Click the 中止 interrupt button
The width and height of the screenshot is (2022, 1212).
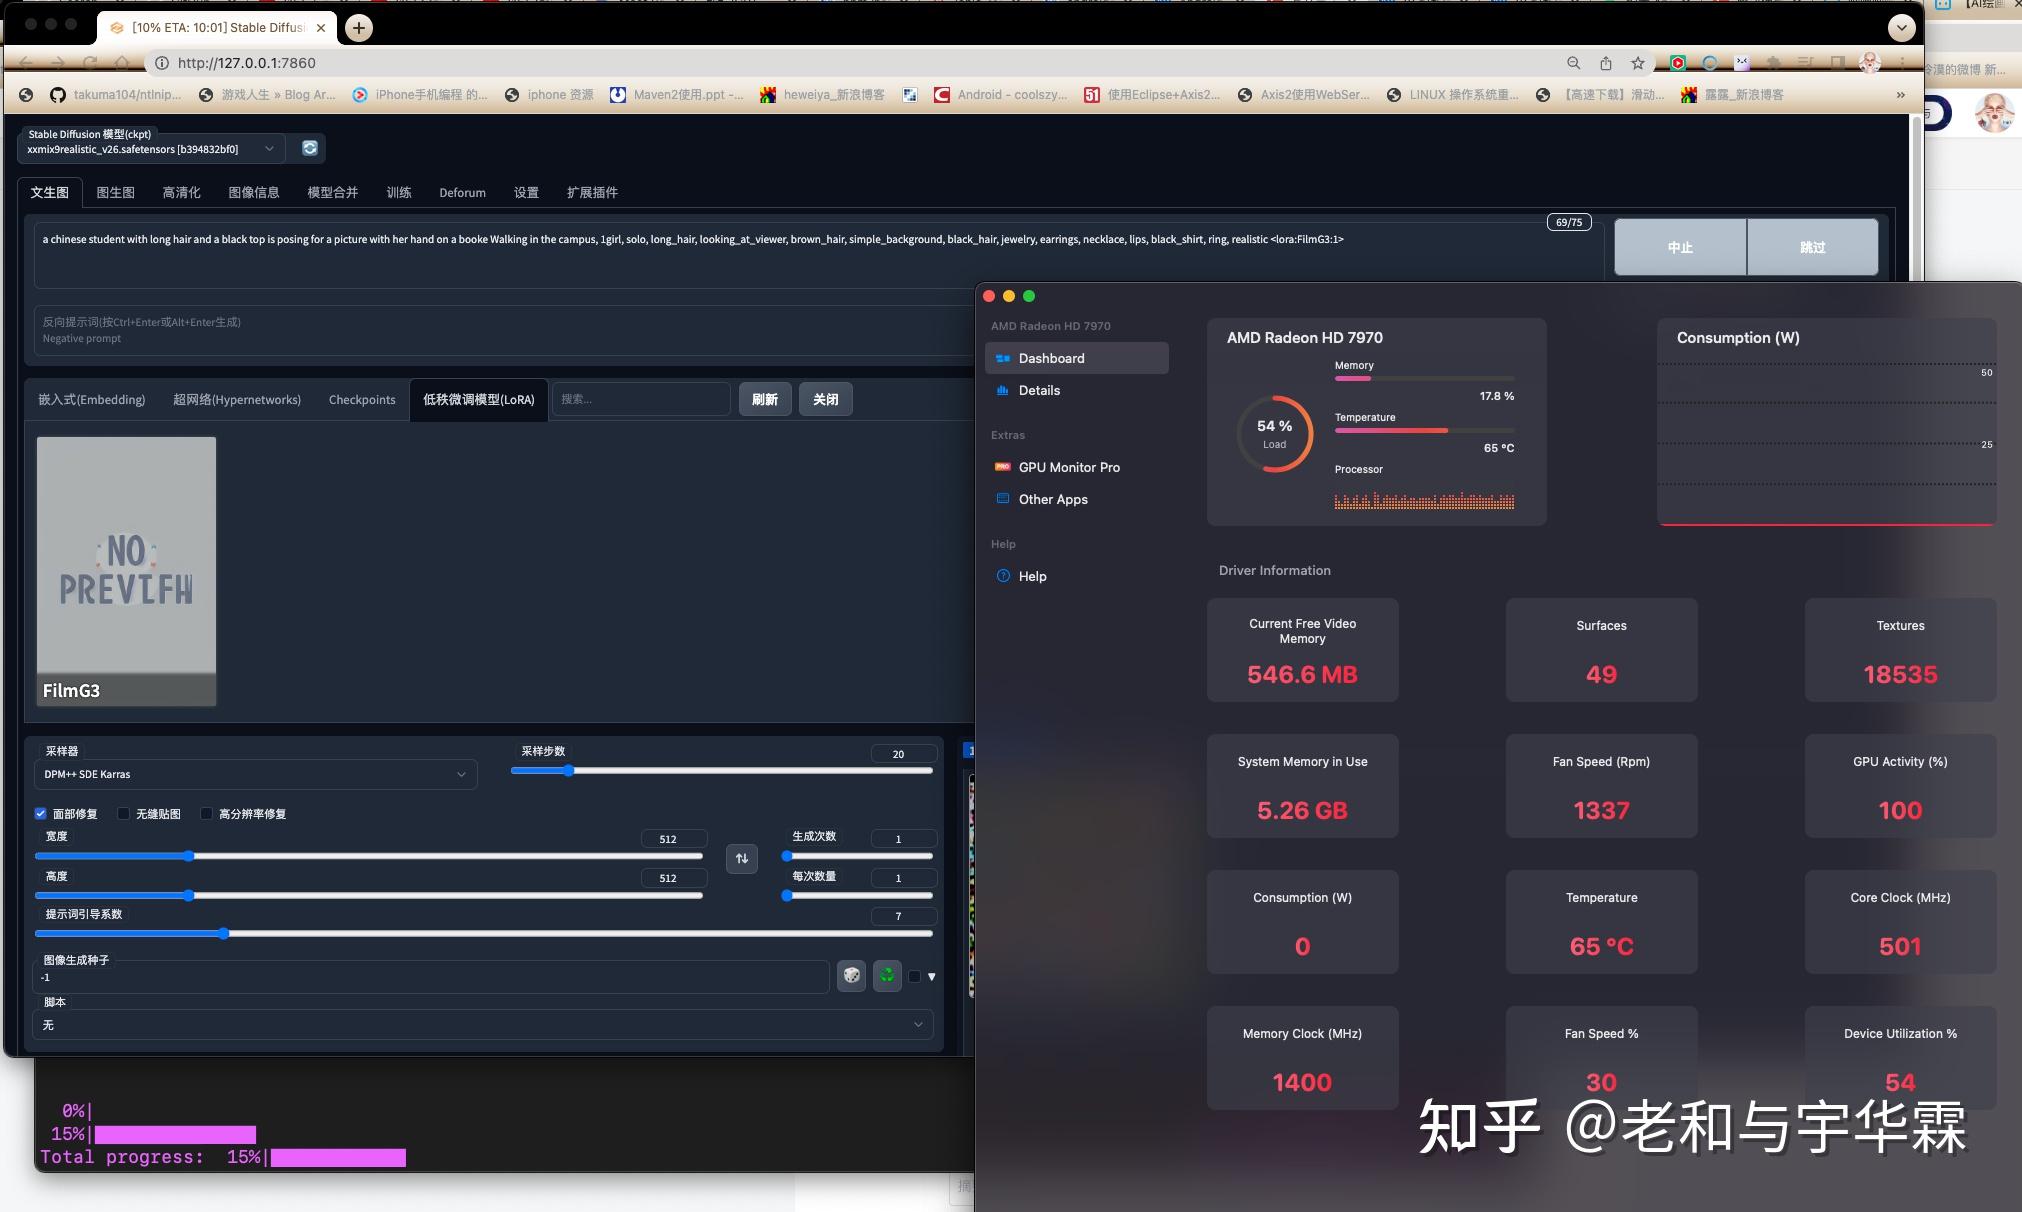point(1680,247)
